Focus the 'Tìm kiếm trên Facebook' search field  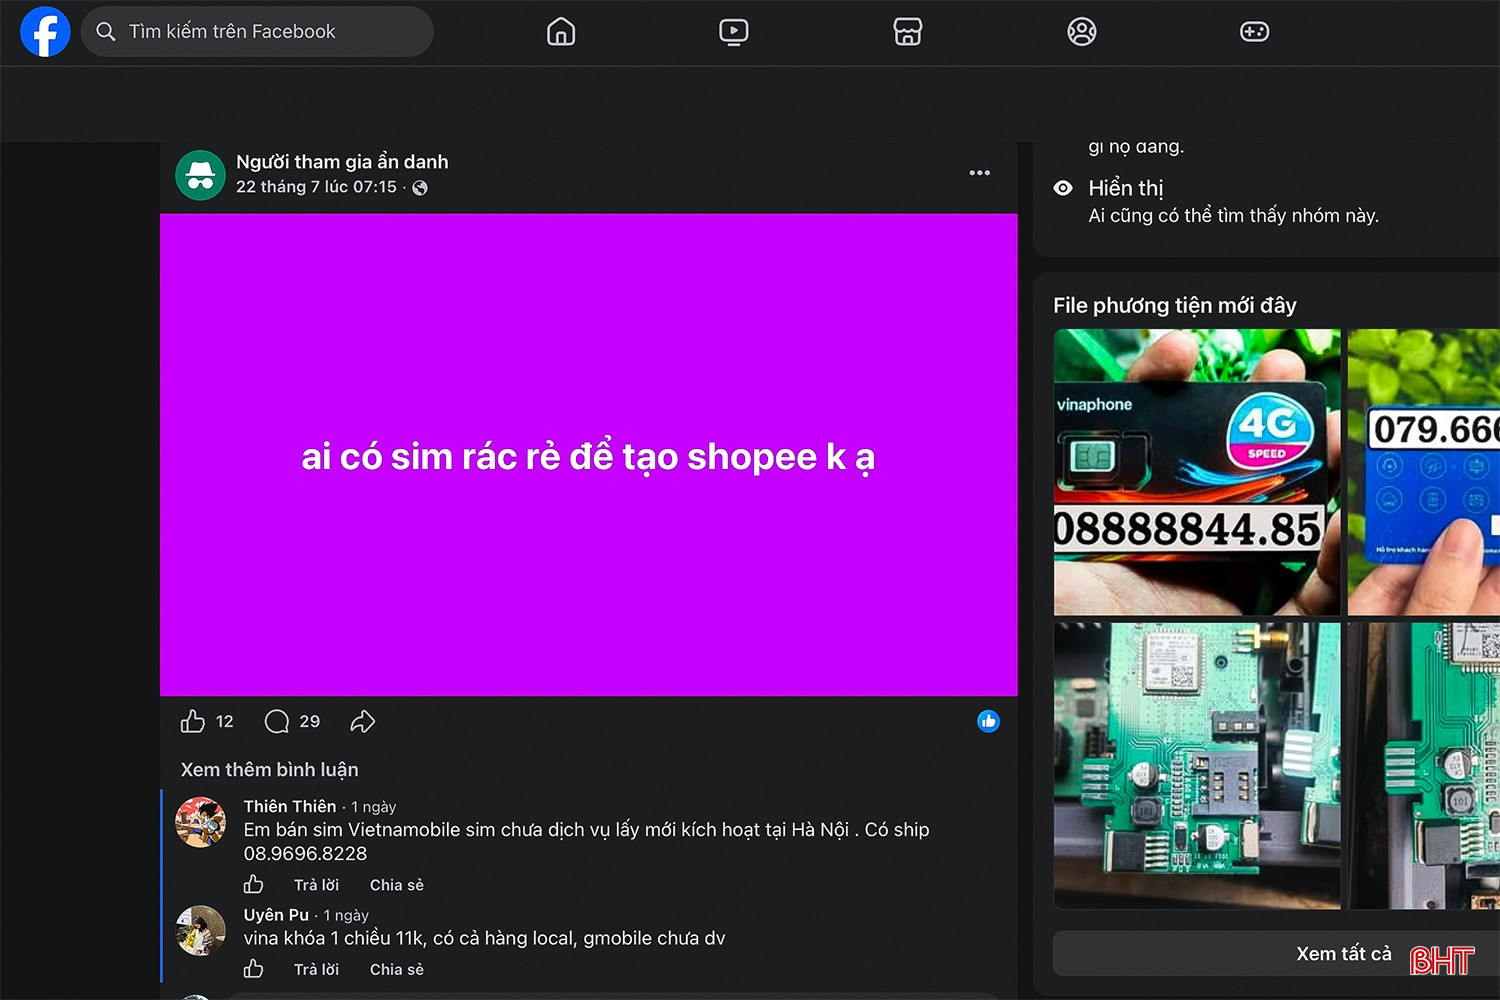(x=257, y=32)
